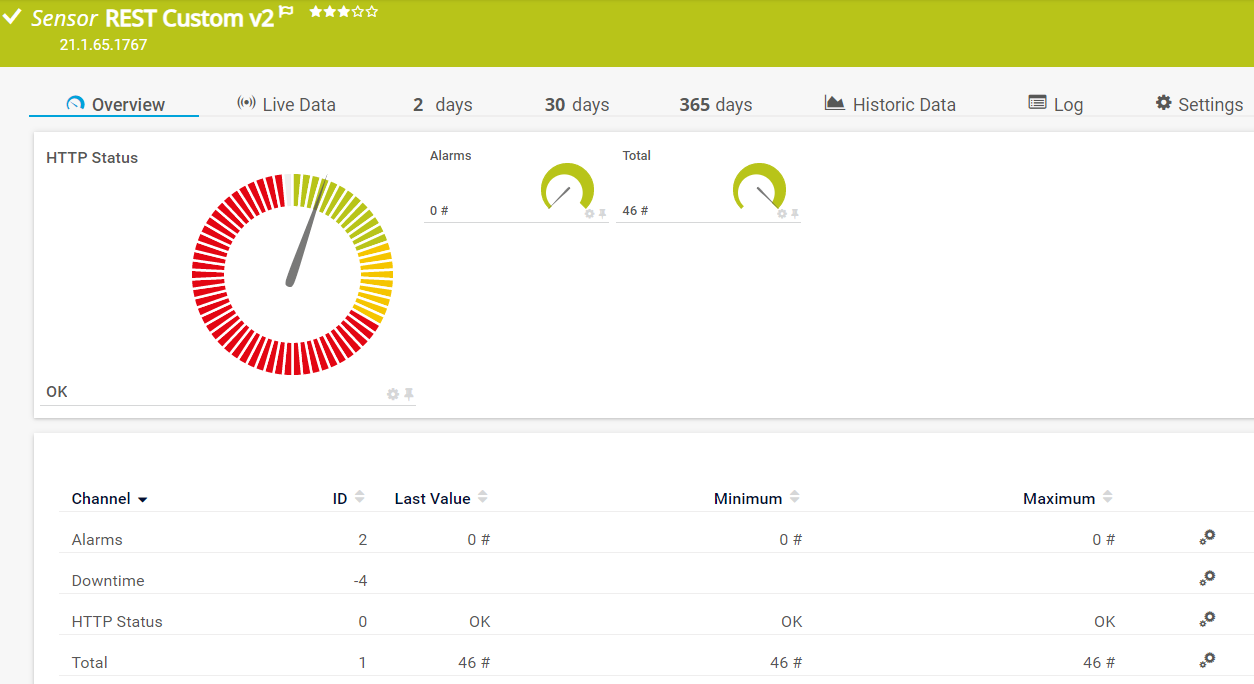The image size is (1254, 684).
Task: Pin the Alarms mini gauge
Action: click(602, 213)
